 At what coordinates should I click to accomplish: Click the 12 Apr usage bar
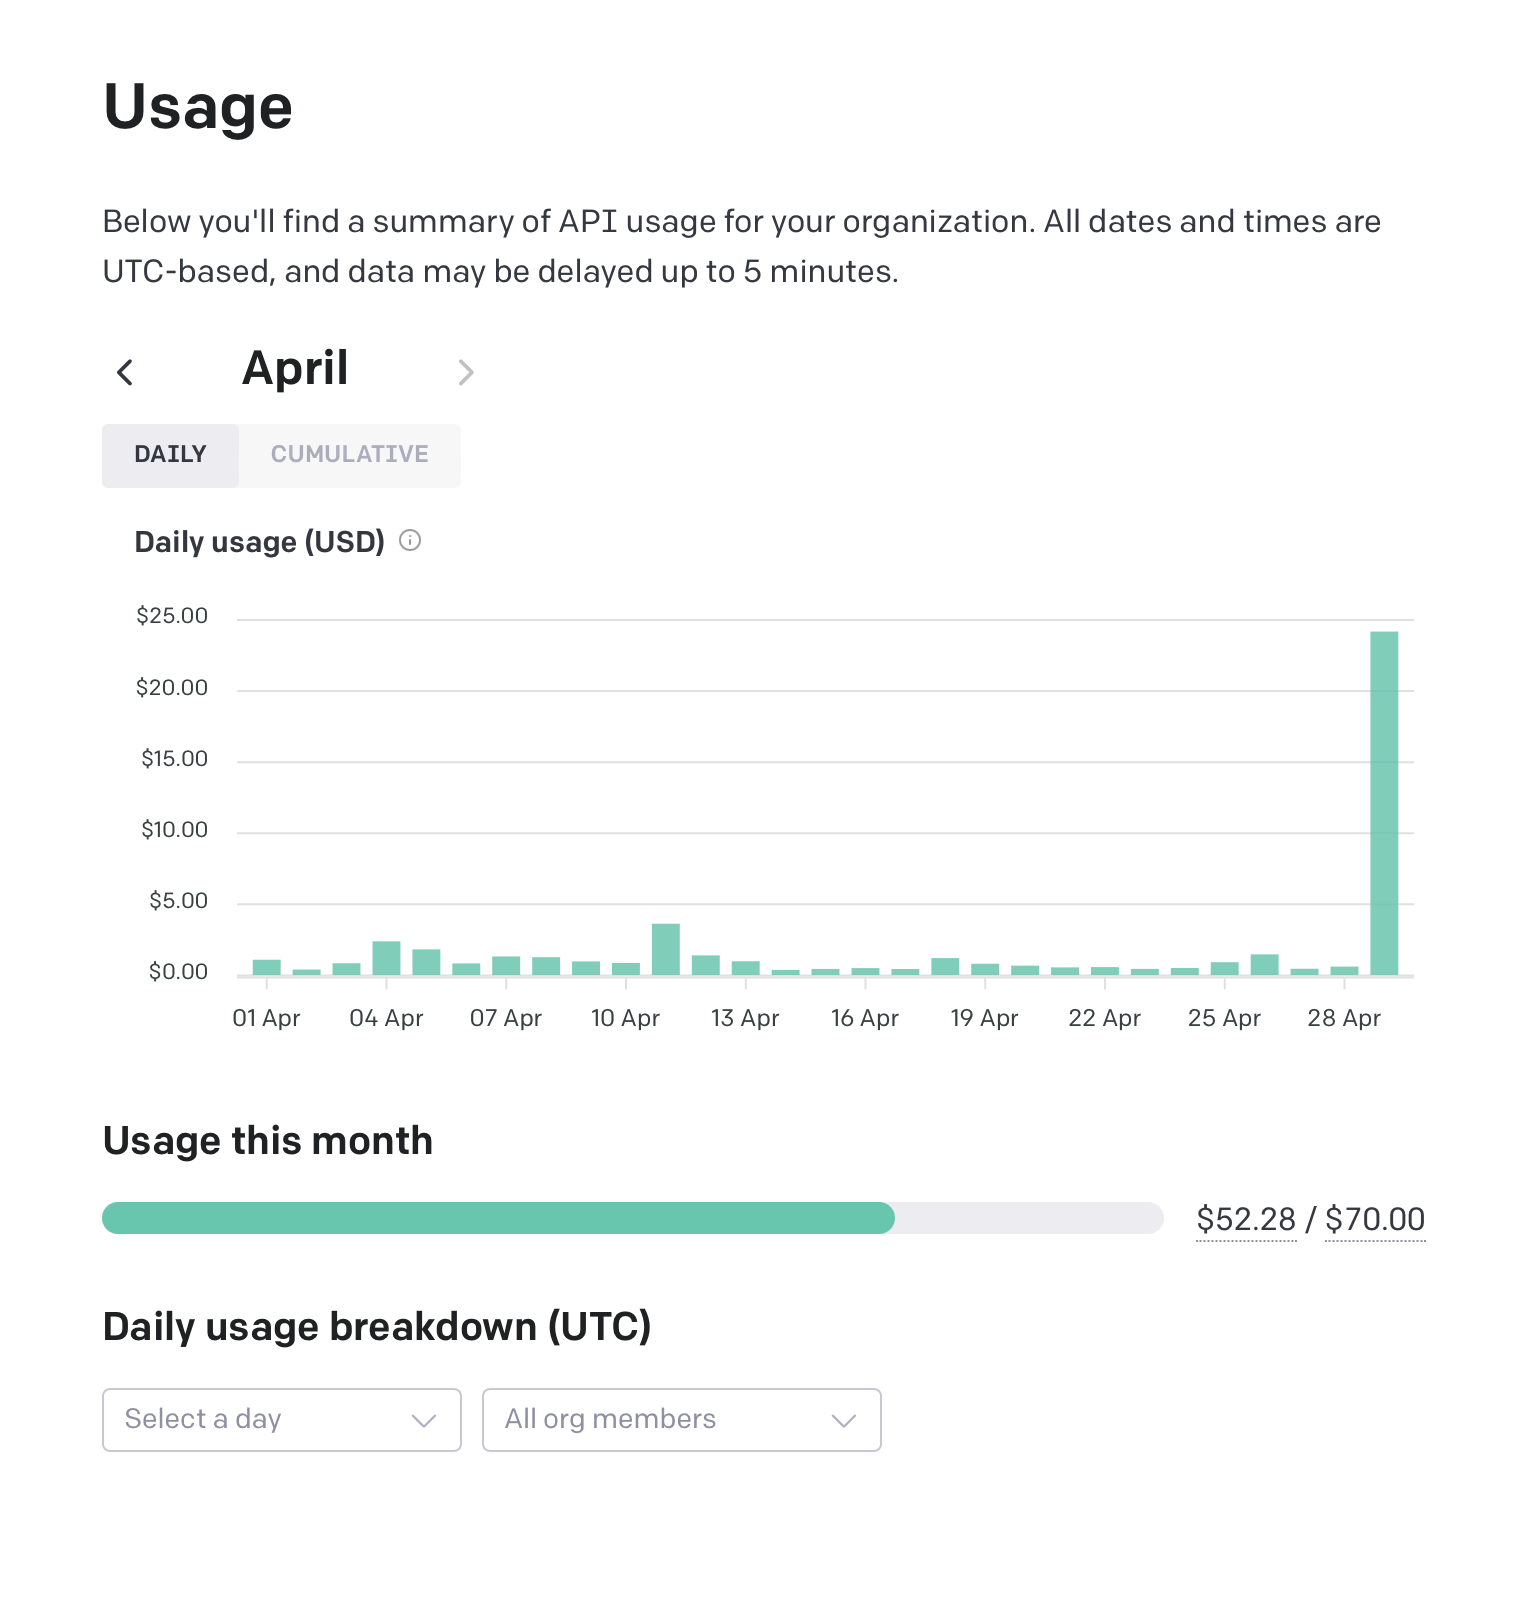coord(706,965)
